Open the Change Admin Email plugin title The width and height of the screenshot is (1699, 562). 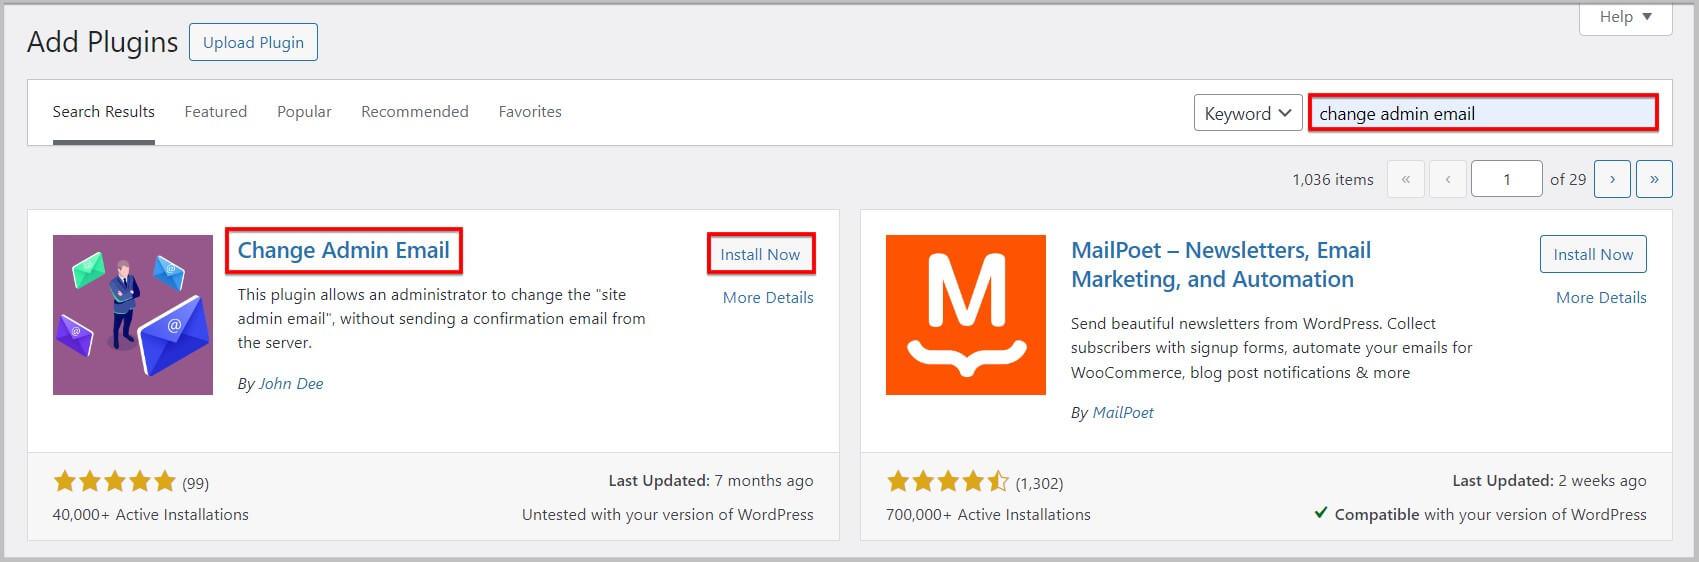point(343,251)
